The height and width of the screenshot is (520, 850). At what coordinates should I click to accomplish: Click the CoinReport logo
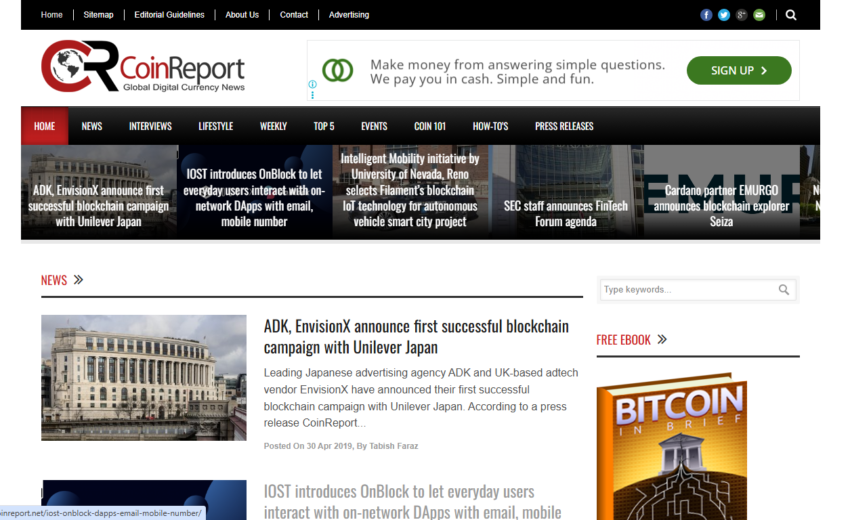click(143, 66)
